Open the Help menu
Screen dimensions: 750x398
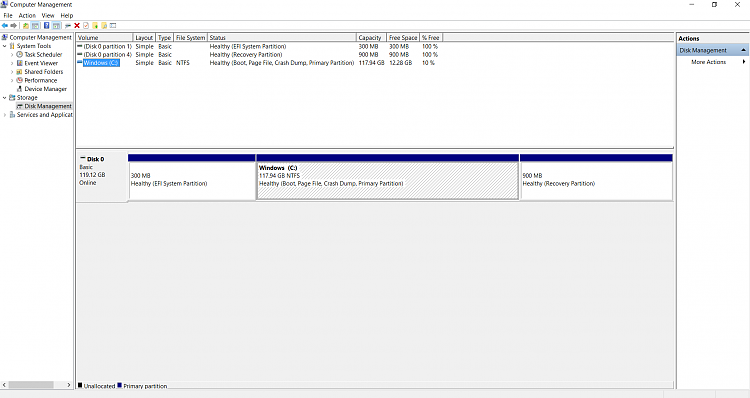point(67,15)
